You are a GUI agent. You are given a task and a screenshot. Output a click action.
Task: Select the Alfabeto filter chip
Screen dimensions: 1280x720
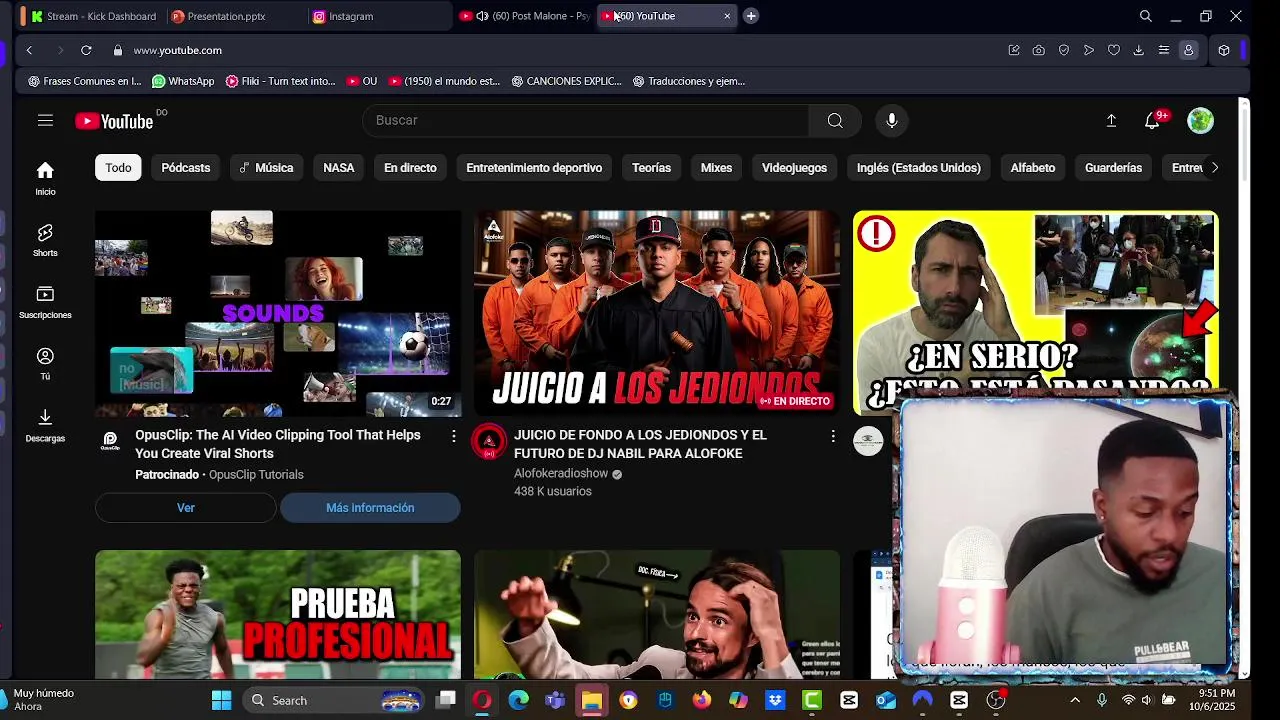click(x=1033, y=168)
